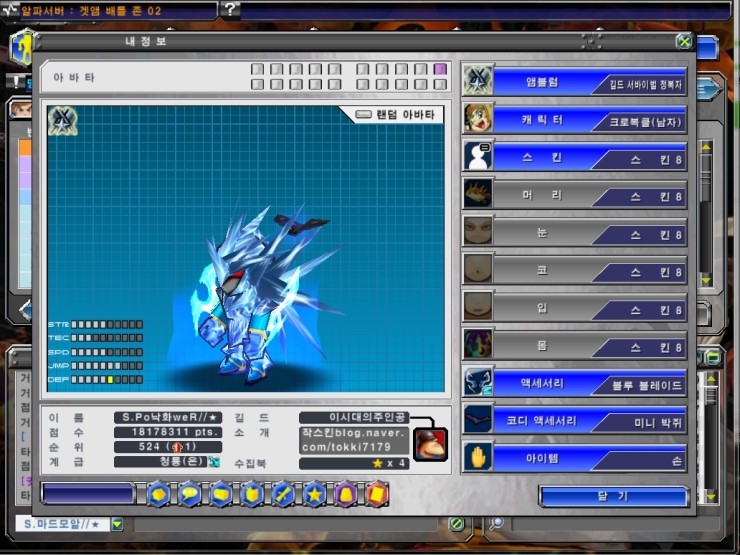Select the 코디 액세서리 category bar
This screenshot has width=740, height=555.
pos(590,420)
